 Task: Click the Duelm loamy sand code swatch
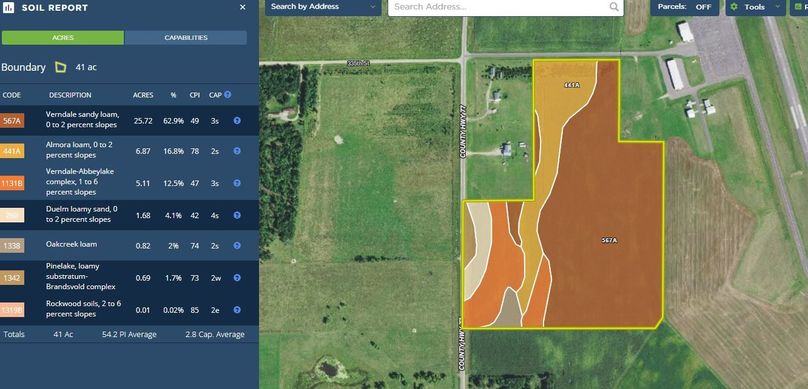point(12,215)
